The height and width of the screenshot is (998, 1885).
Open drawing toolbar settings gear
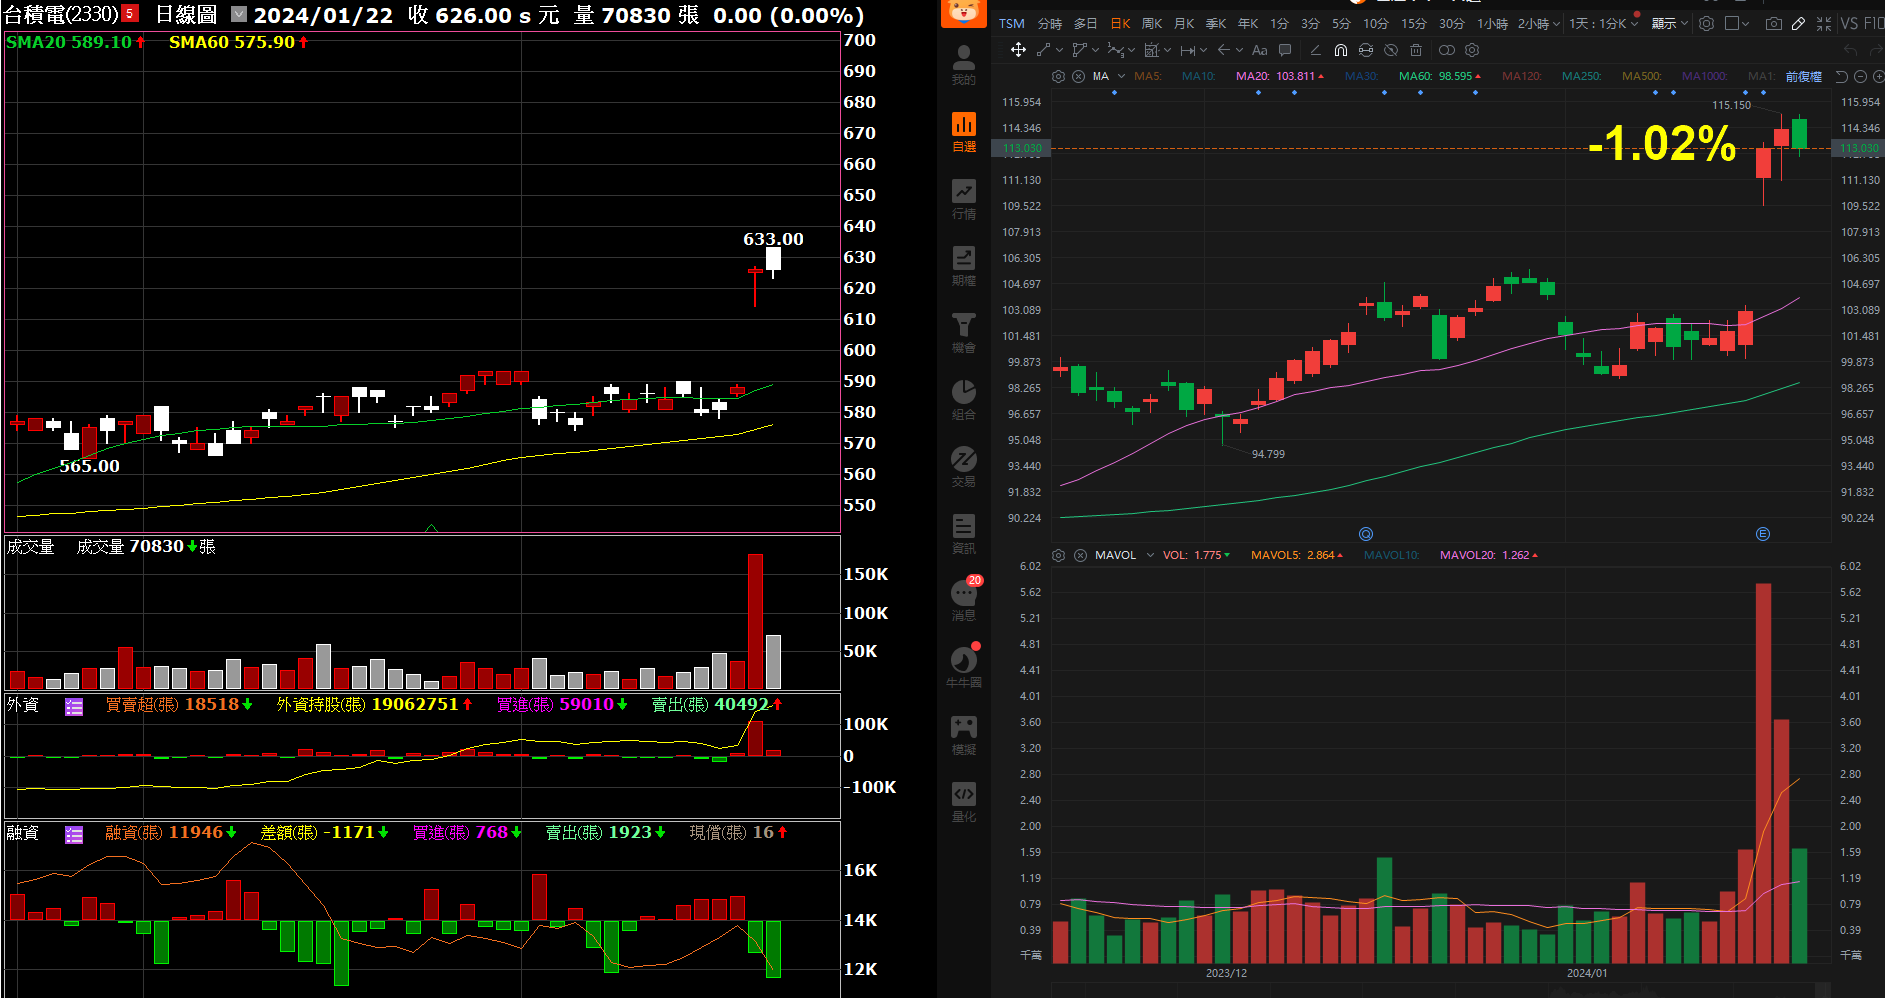click(1472, 50)
